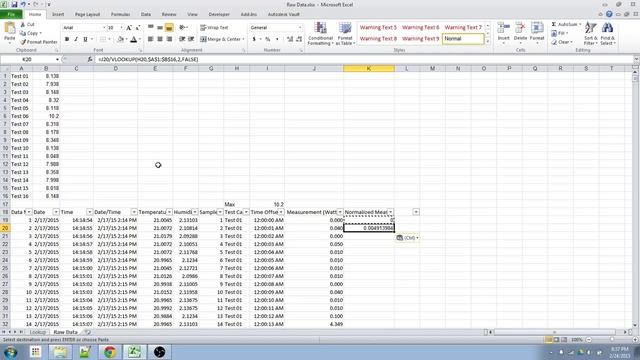Toggle middle vertical alignment in ribbon
Screen dimensions: 640x360
(160, 27)
